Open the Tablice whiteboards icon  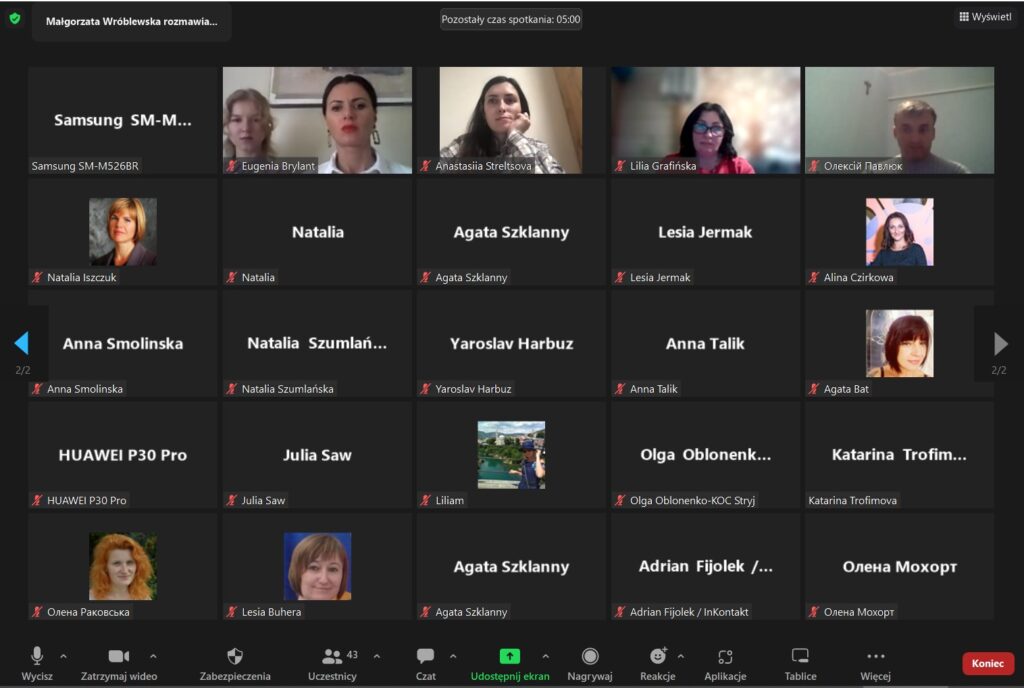pyautogui.click(x=800, y=657)
